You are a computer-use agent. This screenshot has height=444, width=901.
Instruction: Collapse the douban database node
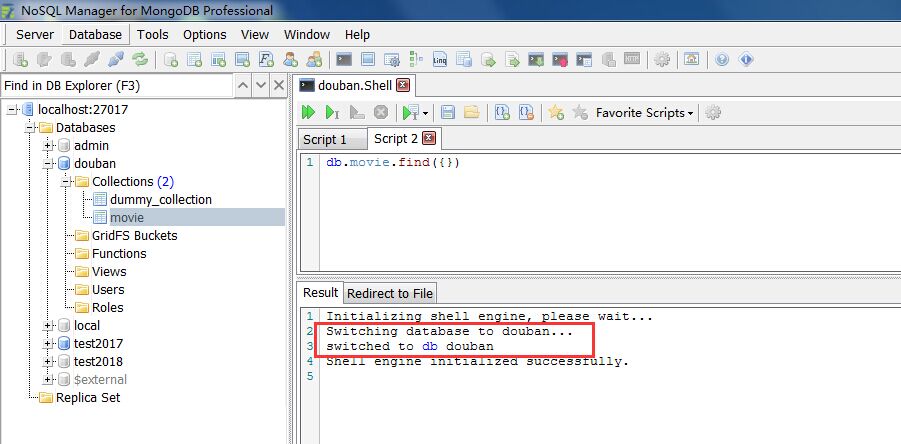[x=48, y=164]
